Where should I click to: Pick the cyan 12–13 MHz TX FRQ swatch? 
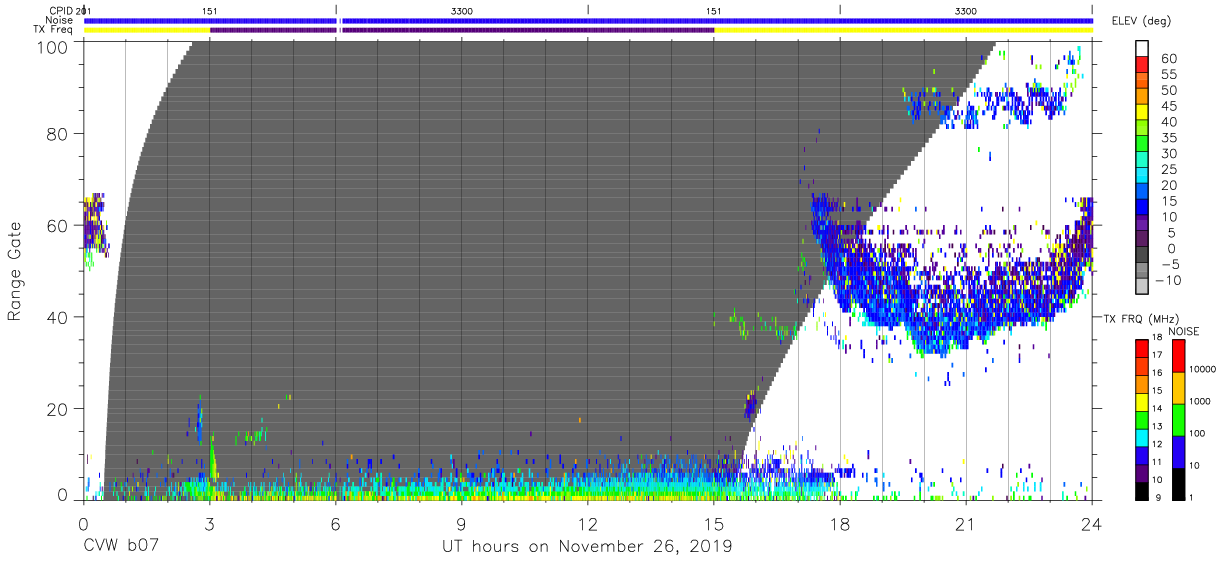point(1143,437)
